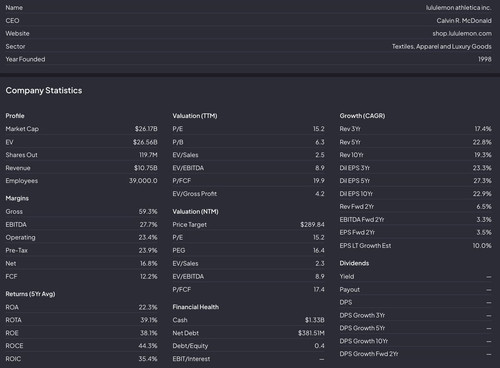Screen dimensions: 500x368
Task: Click Operating margin value 23.4%
Action: (x=148, y=238)
